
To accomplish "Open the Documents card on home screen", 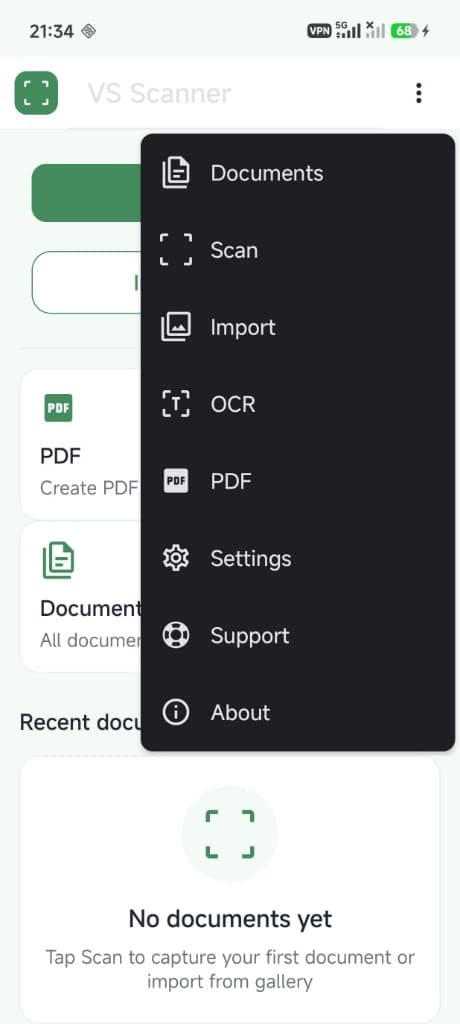I will point(82,597).
